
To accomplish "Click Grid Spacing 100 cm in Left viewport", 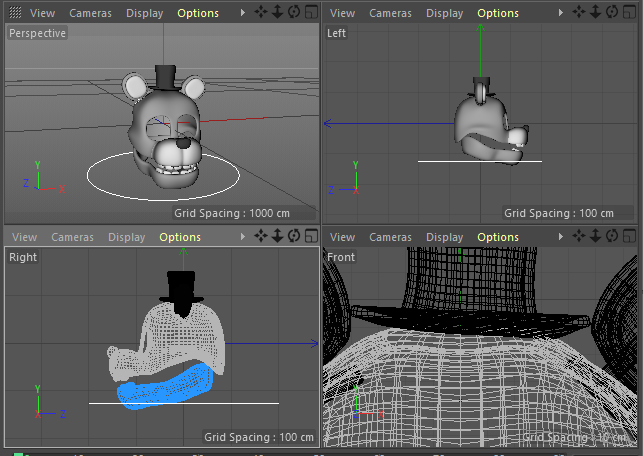I will (559, 213).
